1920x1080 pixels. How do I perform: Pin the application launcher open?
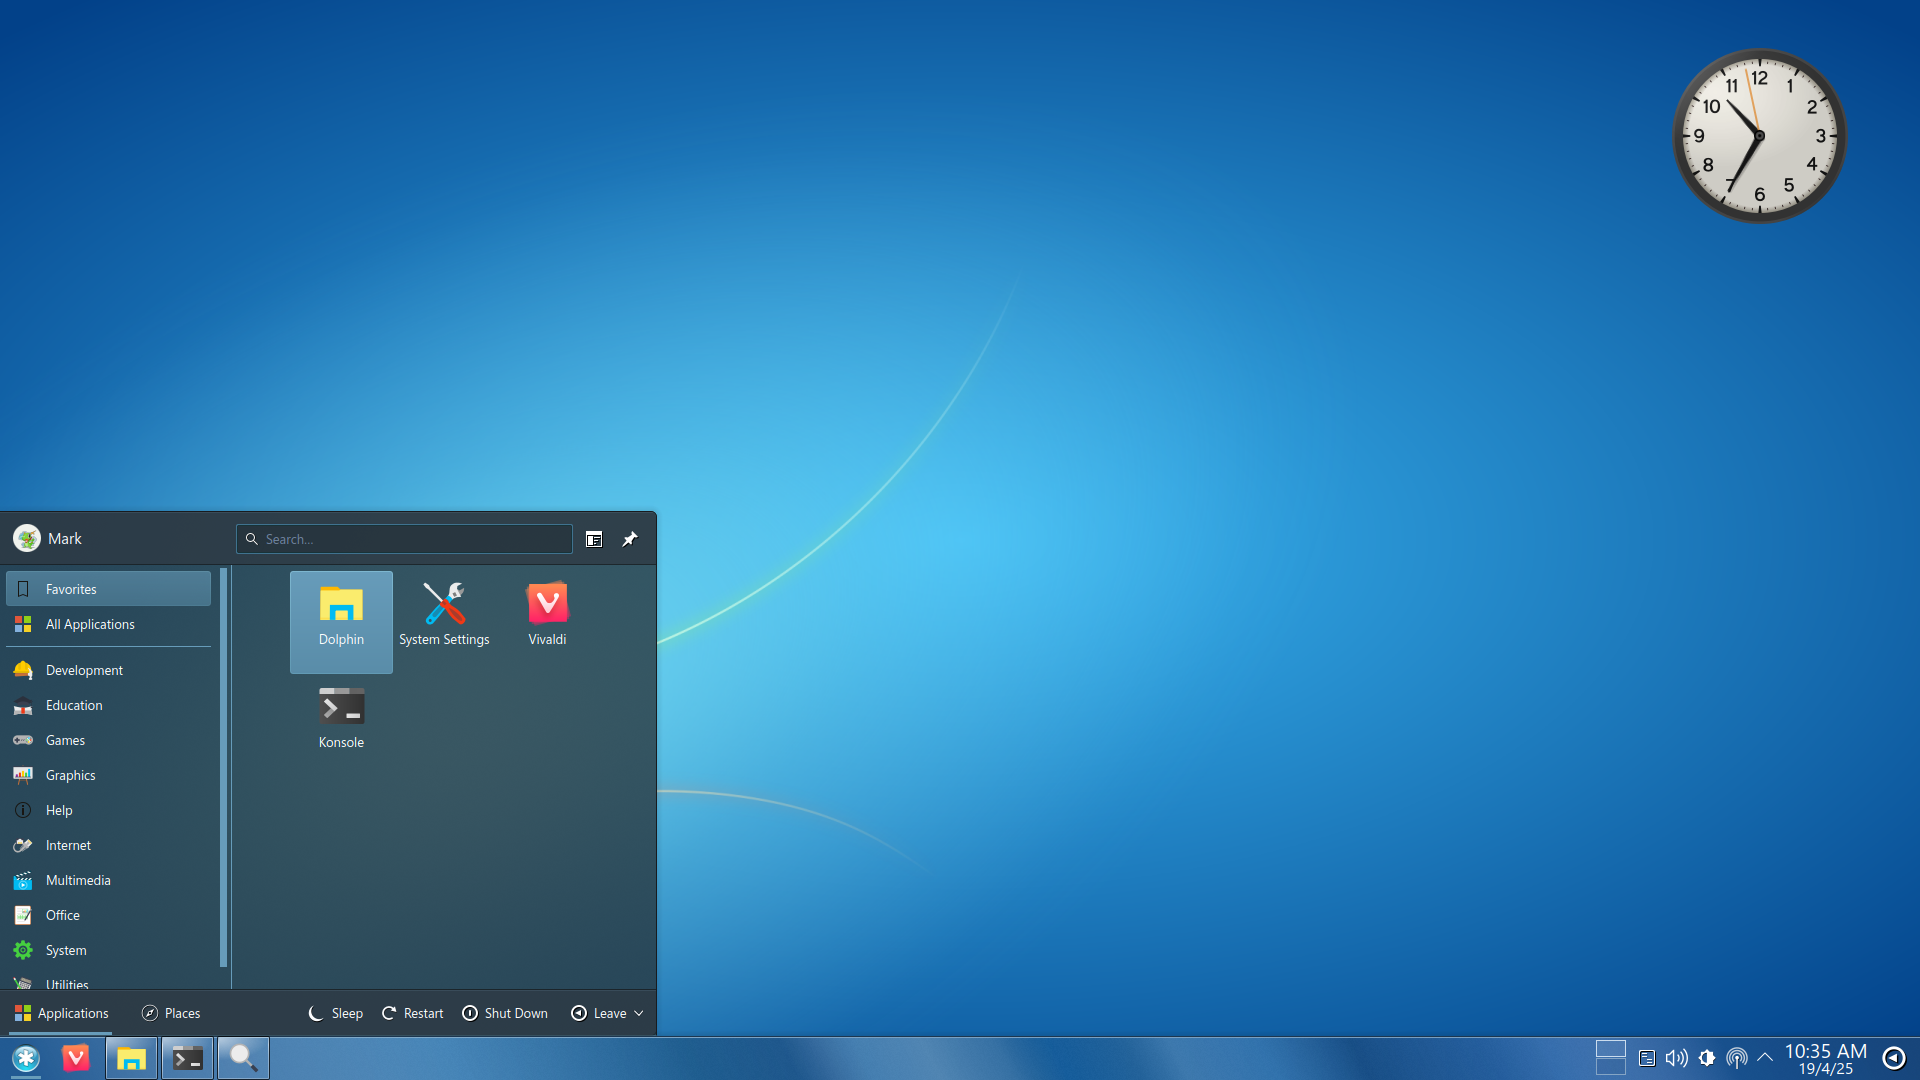click(x=630, y=539)
